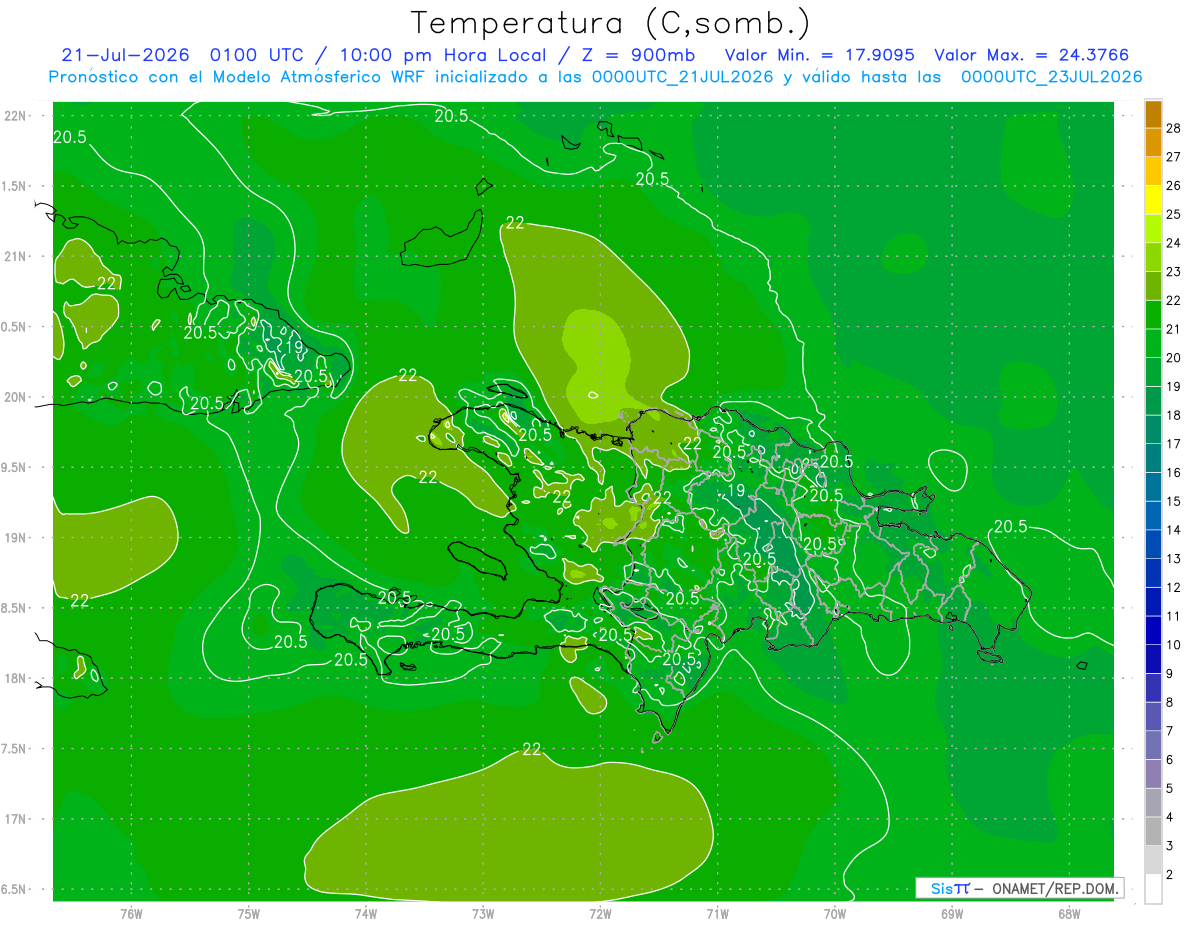The image size is (1200, 927).
Task: Click the '21N' latitude axis label
Action: point(16,256)
